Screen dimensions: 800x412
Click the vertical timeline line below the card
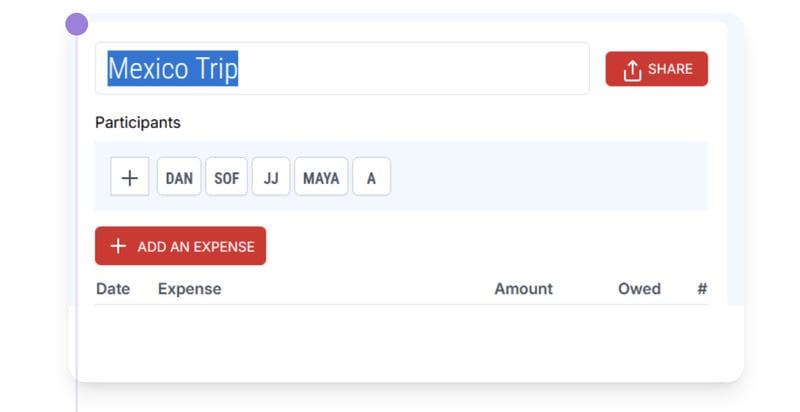coord(77,398)
